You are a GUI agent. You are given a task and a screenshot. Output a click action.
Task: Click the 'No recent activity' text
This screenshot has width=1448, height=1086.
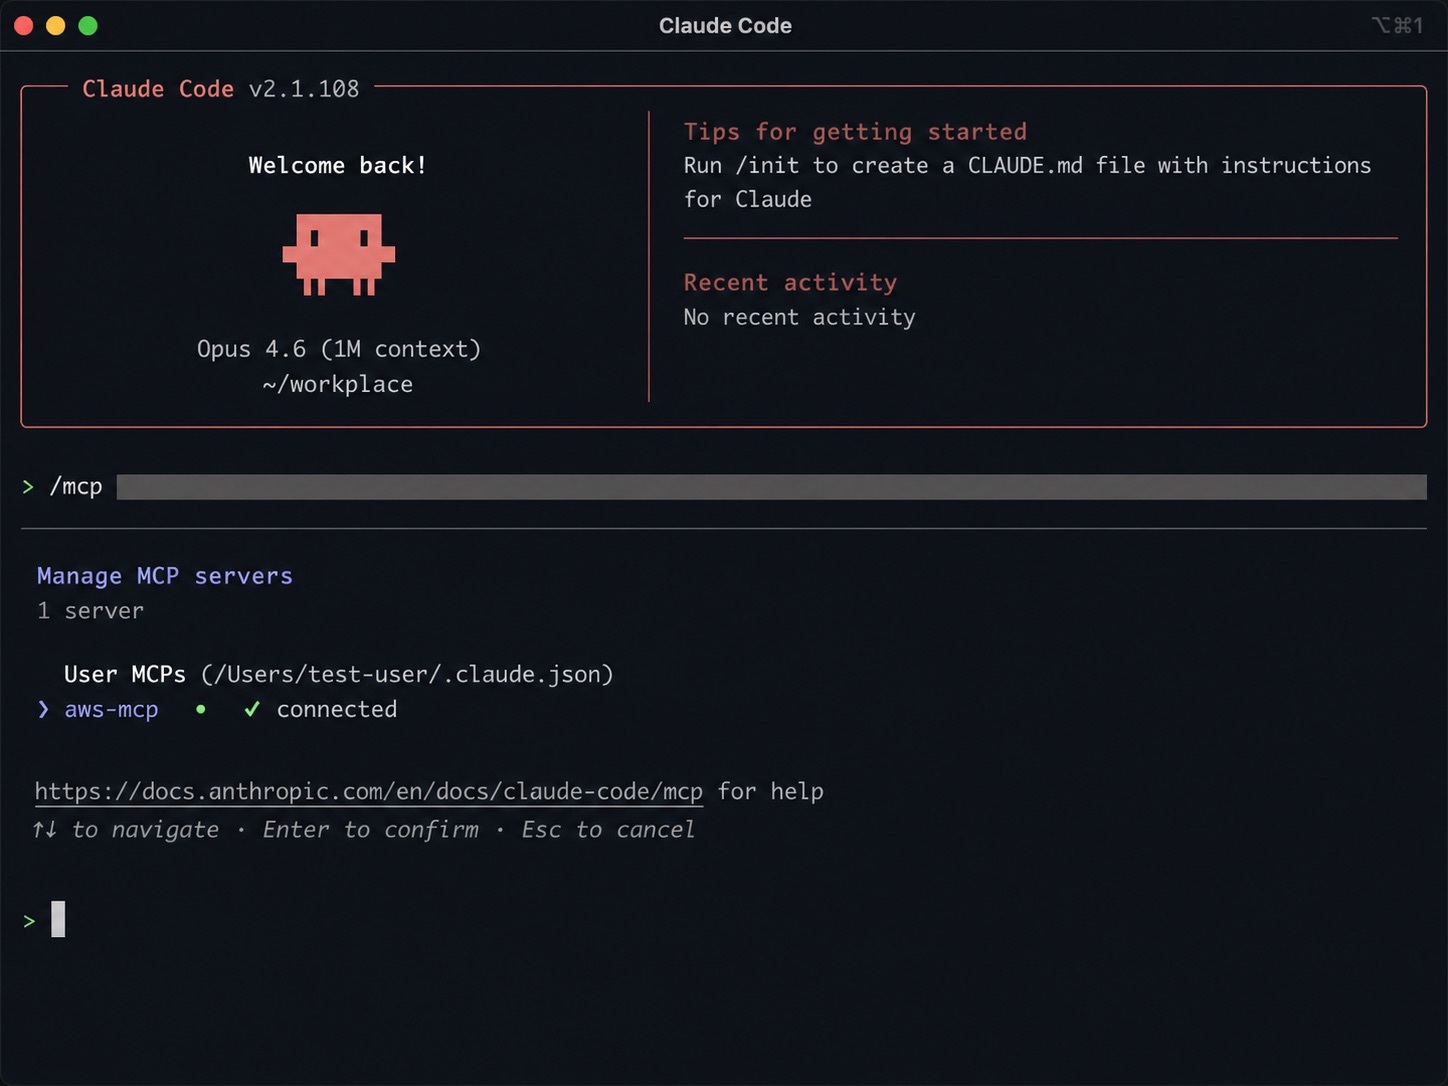point(799,317)
